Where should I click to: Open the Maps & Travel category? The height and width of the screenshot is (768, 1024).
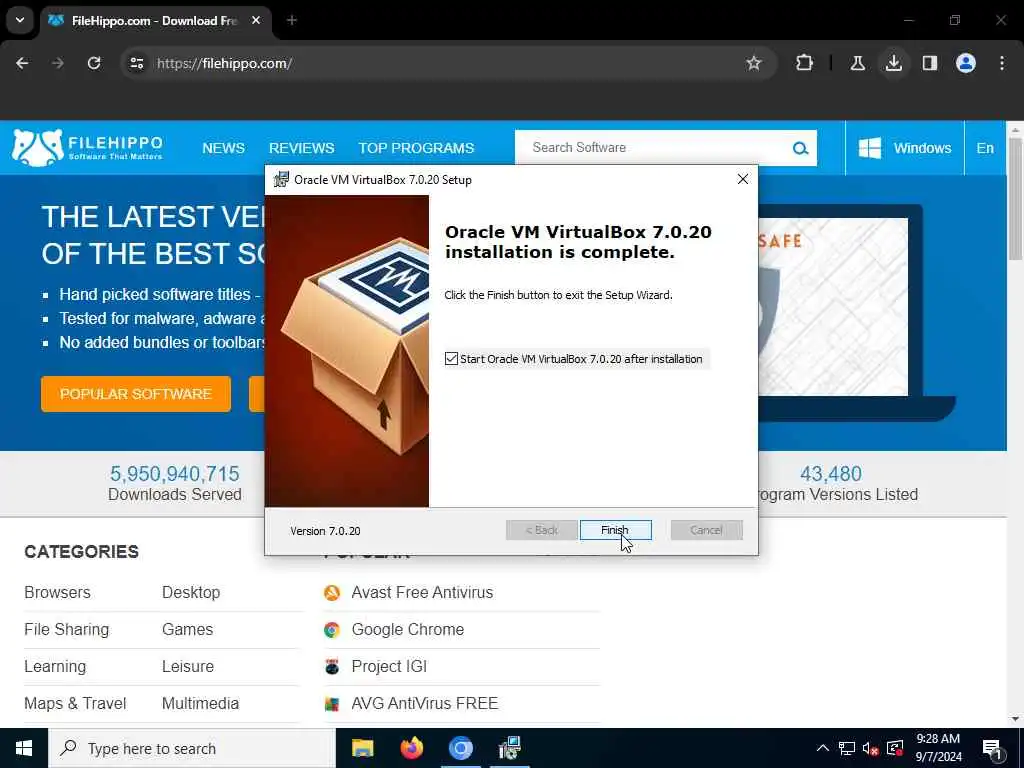pos(75,703)
